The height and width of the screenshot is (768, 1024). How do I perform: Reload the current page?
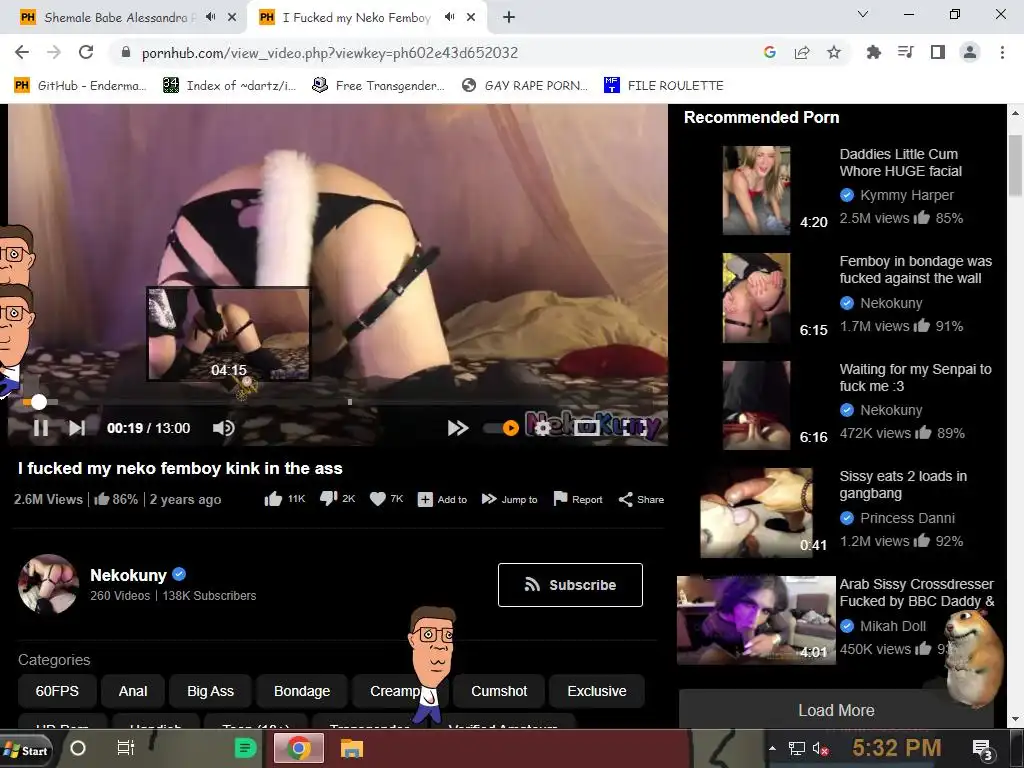tap(86, 52)
